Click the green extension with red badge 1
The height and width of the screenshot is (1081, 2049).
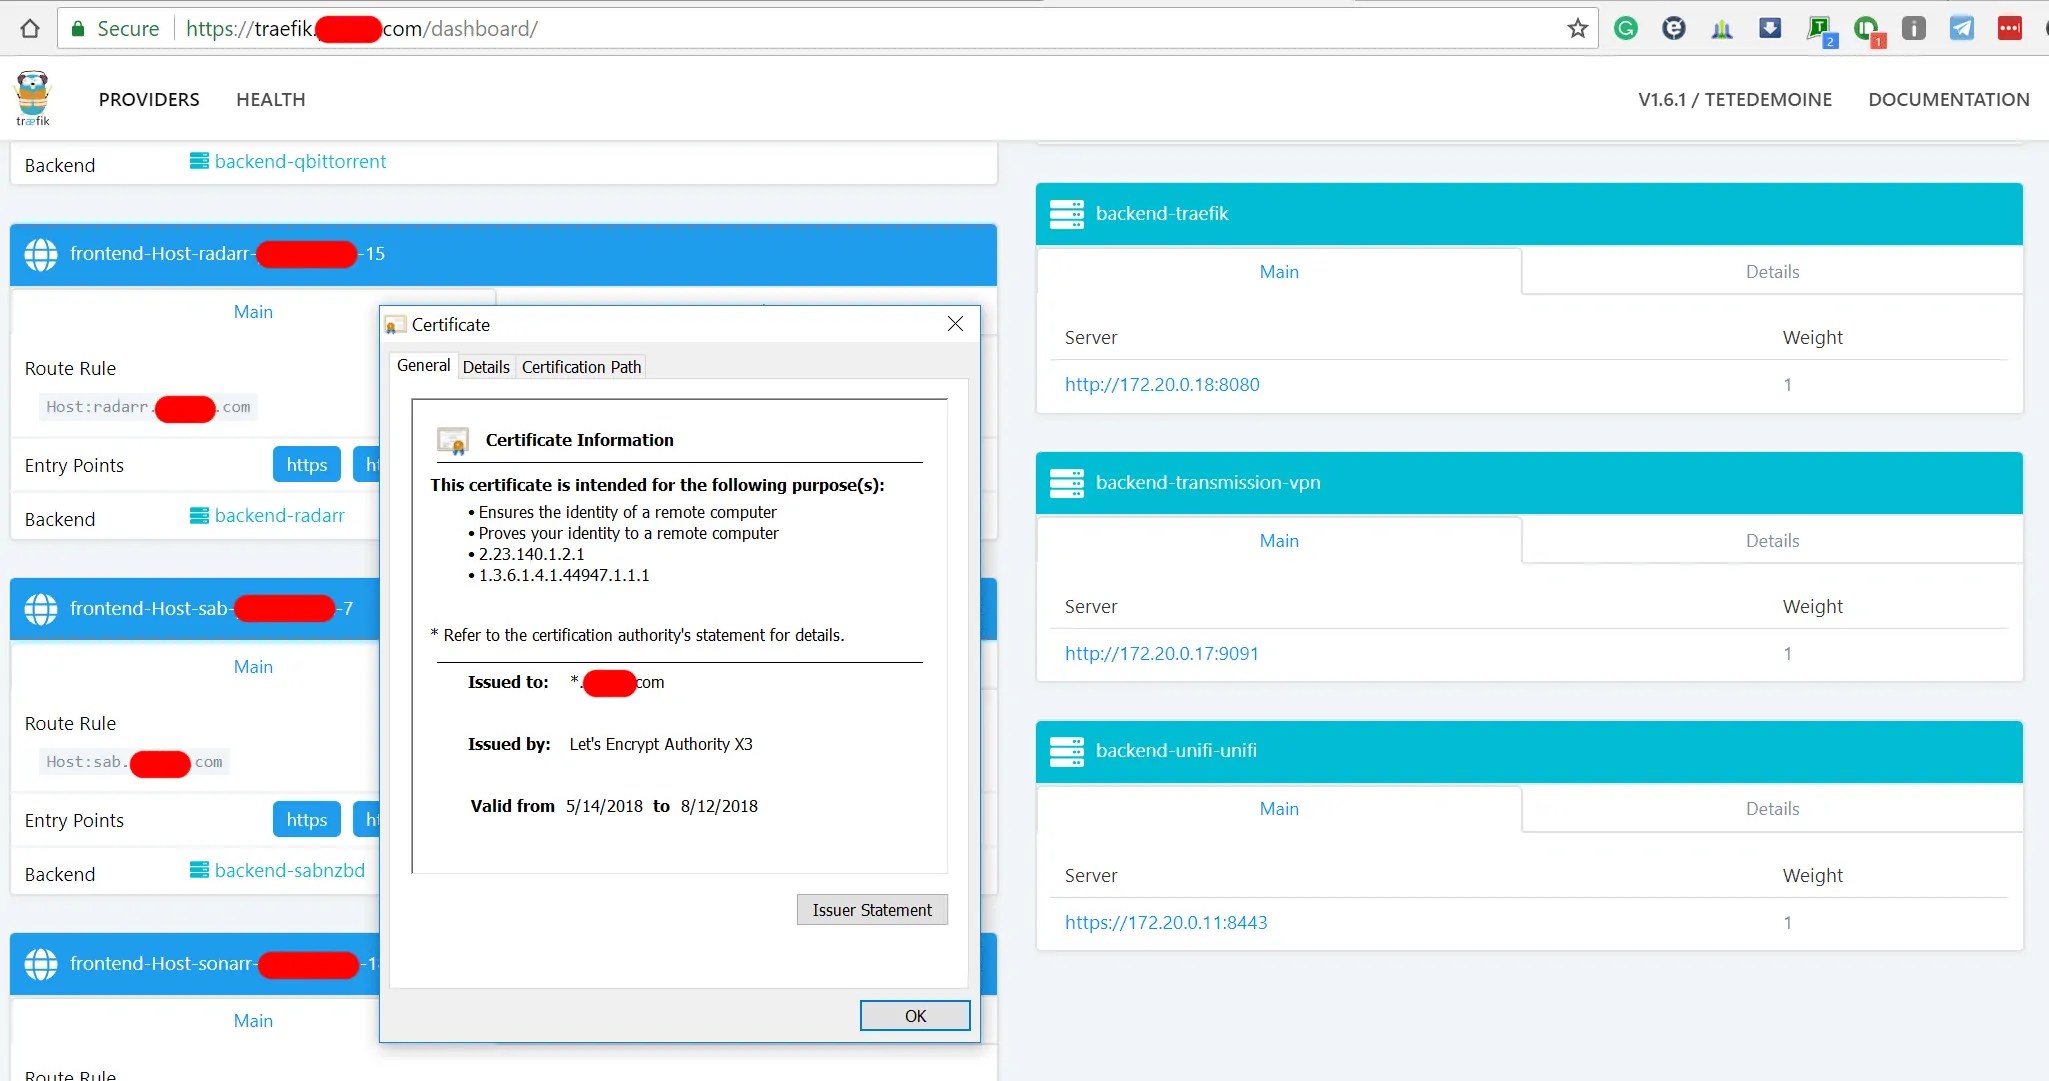point(1868,30)
